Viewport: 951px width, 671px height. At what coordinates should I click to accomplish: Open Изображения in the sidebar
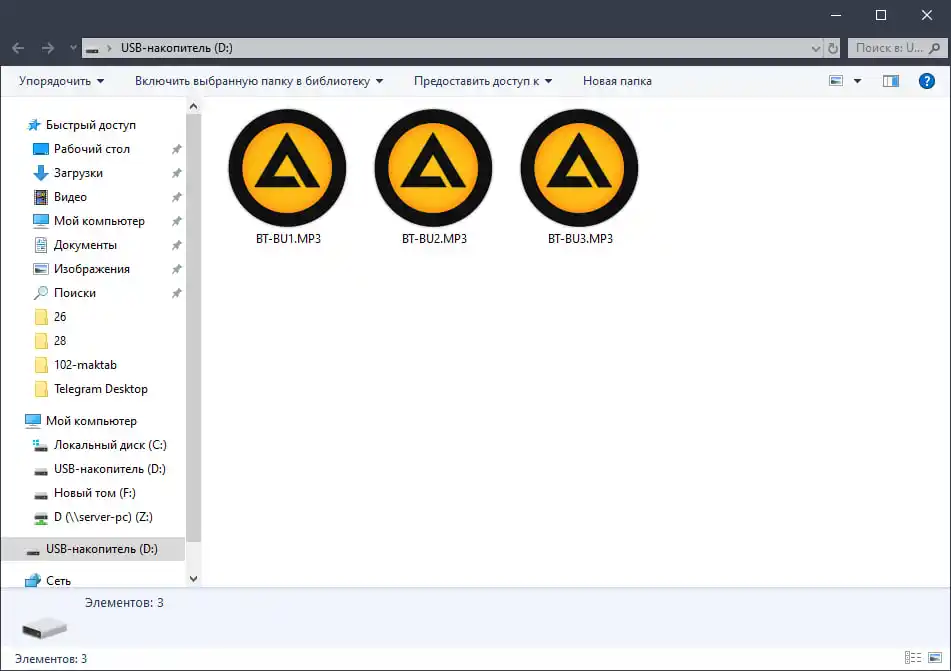92,269
